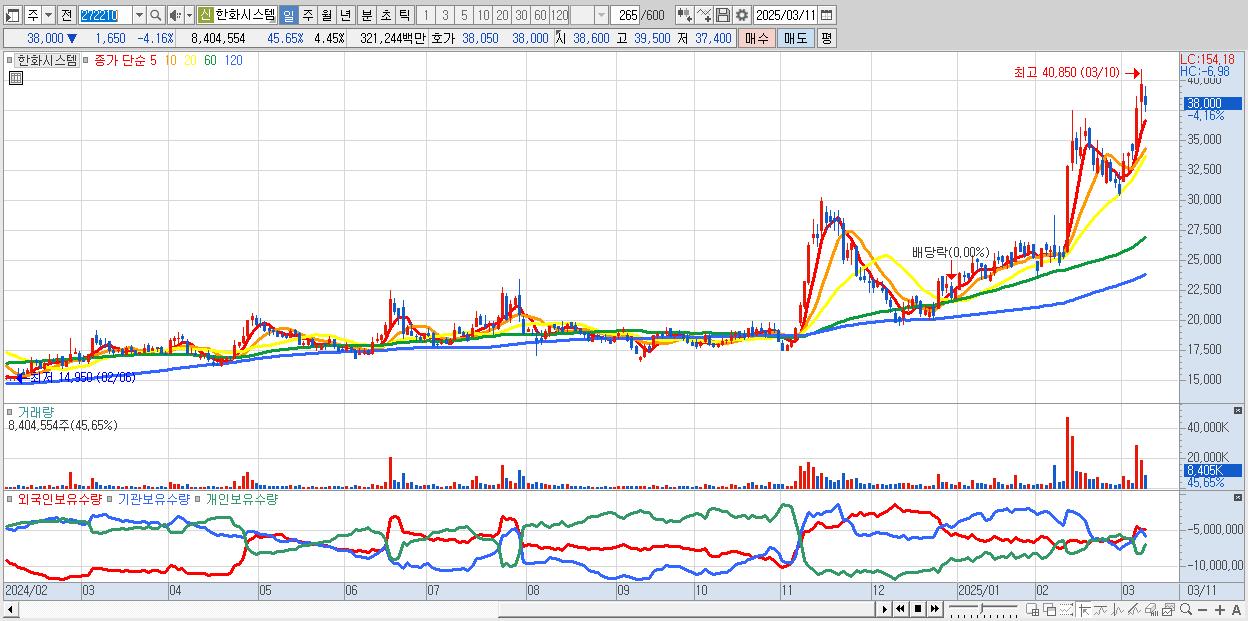
Task: Open the calendar date picker icon
Action: coord(826,15)
